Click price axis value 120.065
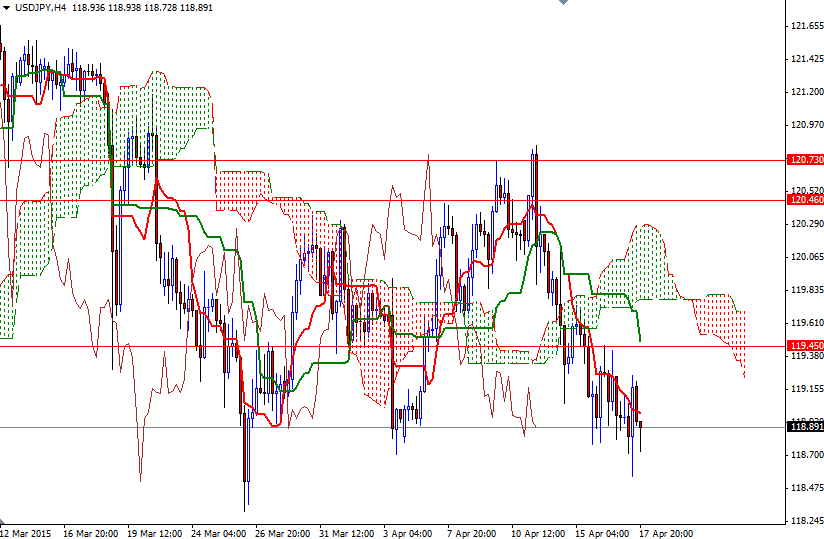 click(807, 257)
